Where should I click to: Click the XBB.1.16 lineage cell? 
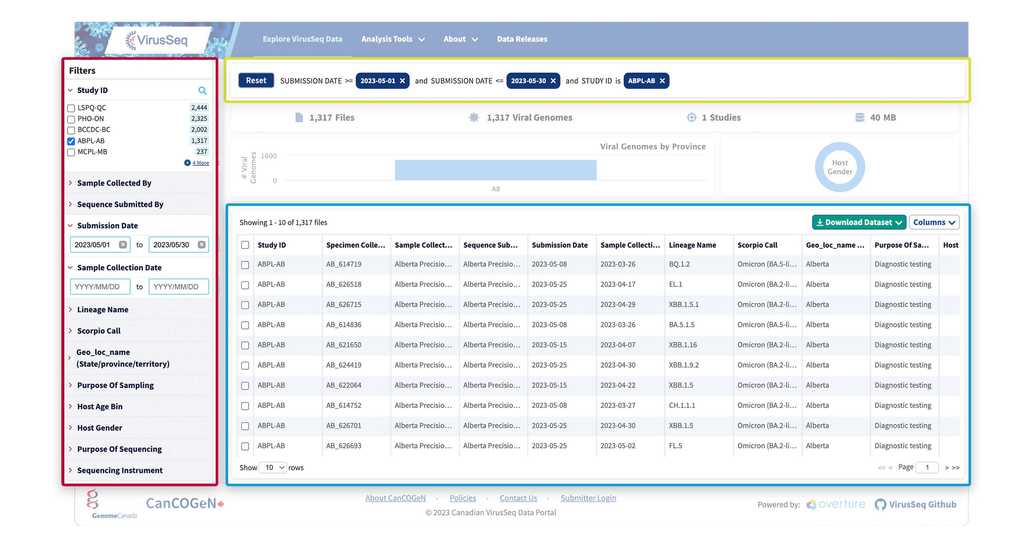(683, 345)
